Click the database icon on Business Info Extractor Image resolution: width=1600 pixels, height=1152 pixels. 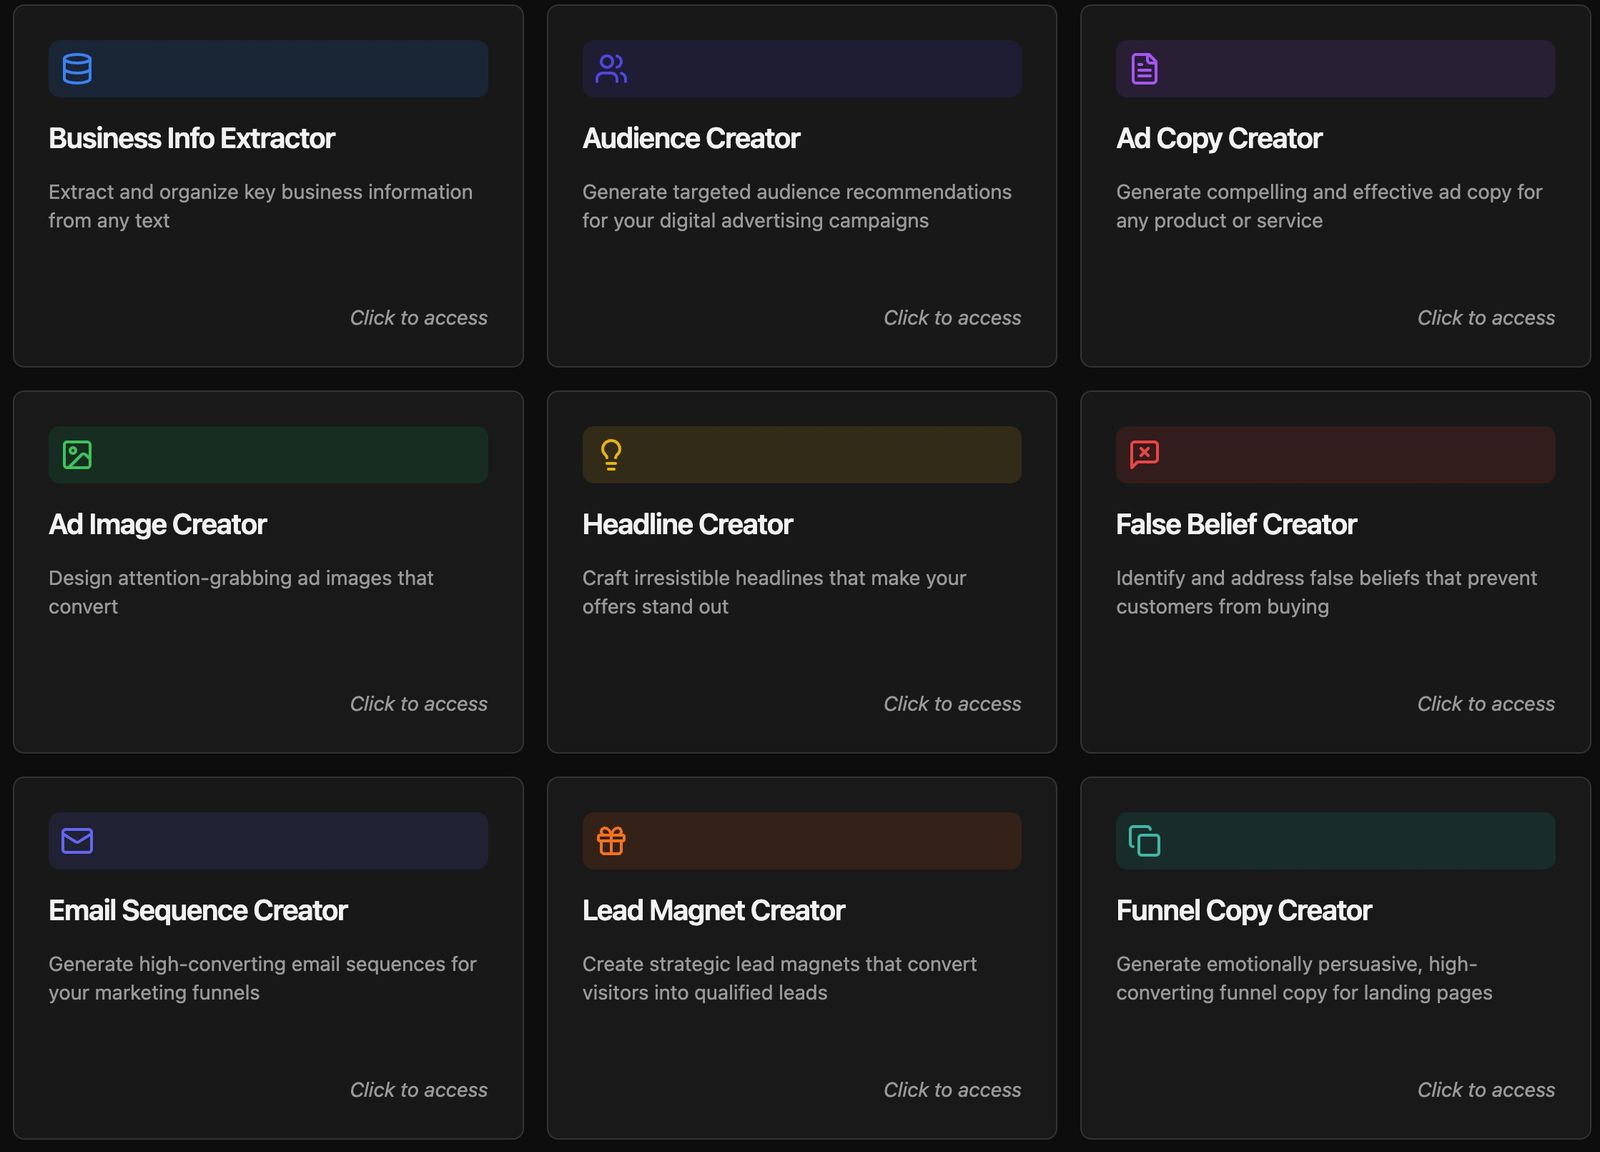[x=76, y=68]
